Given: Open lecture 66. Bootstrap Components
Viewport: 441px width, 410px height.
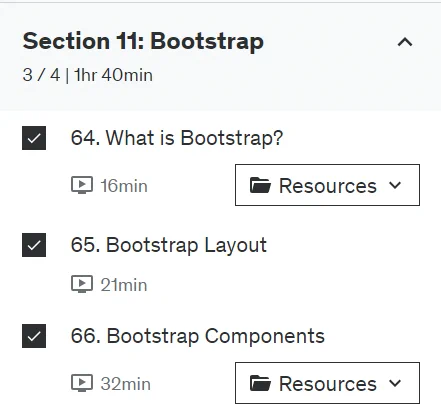Looking at the screenshot, I should 198,336.
